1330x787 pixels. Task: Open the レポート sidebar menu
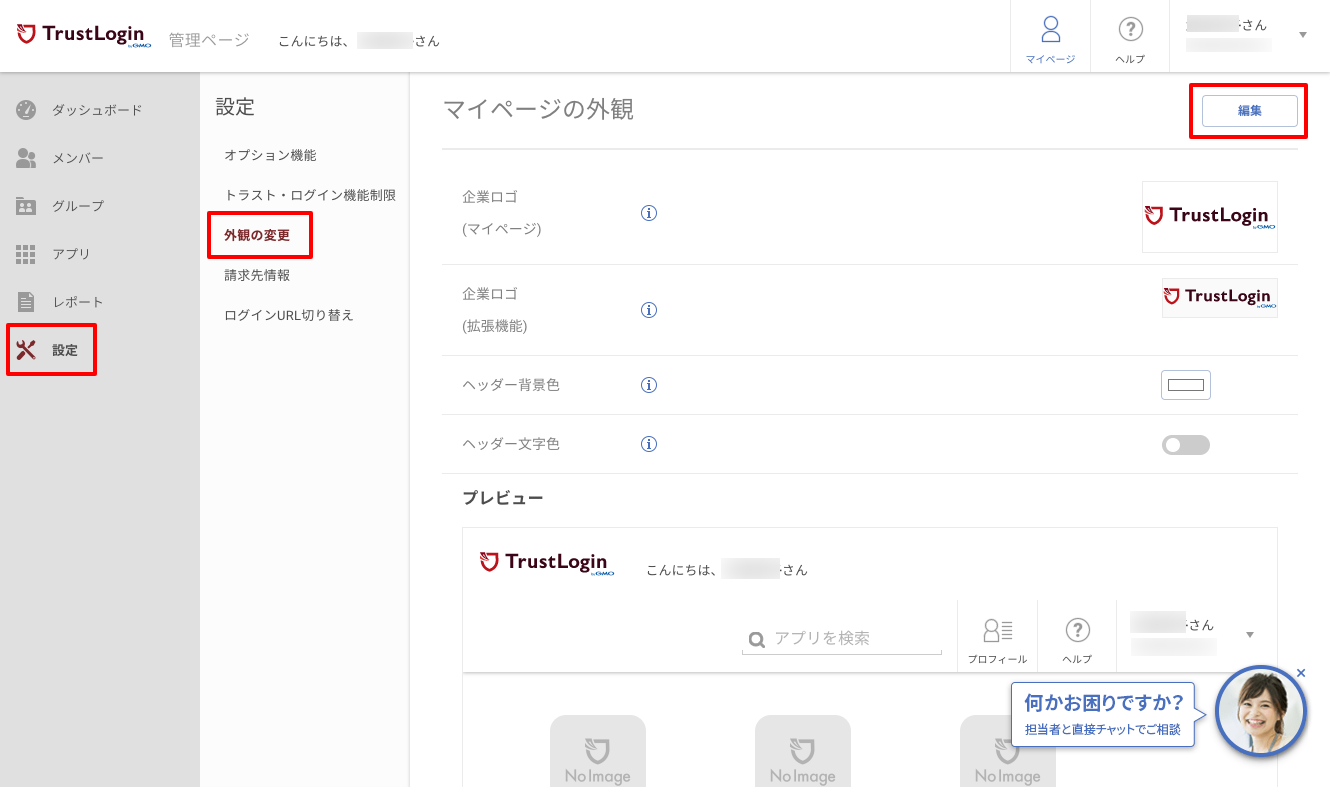(x=78, y=302)
